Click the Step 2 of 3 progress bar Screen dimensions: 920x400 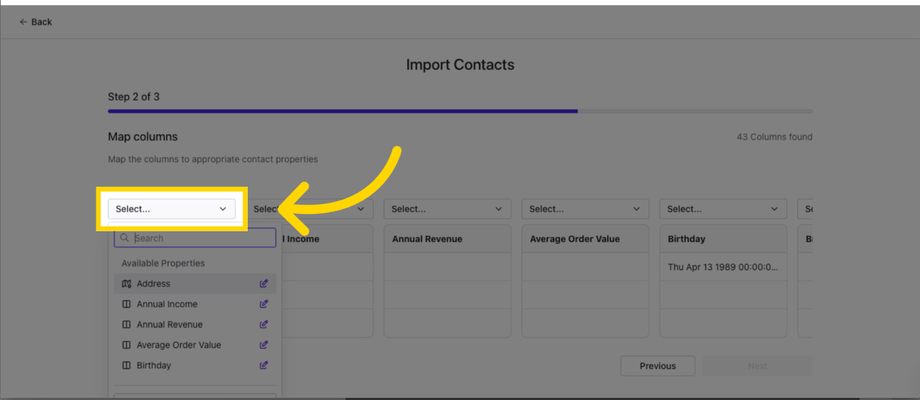460,111
